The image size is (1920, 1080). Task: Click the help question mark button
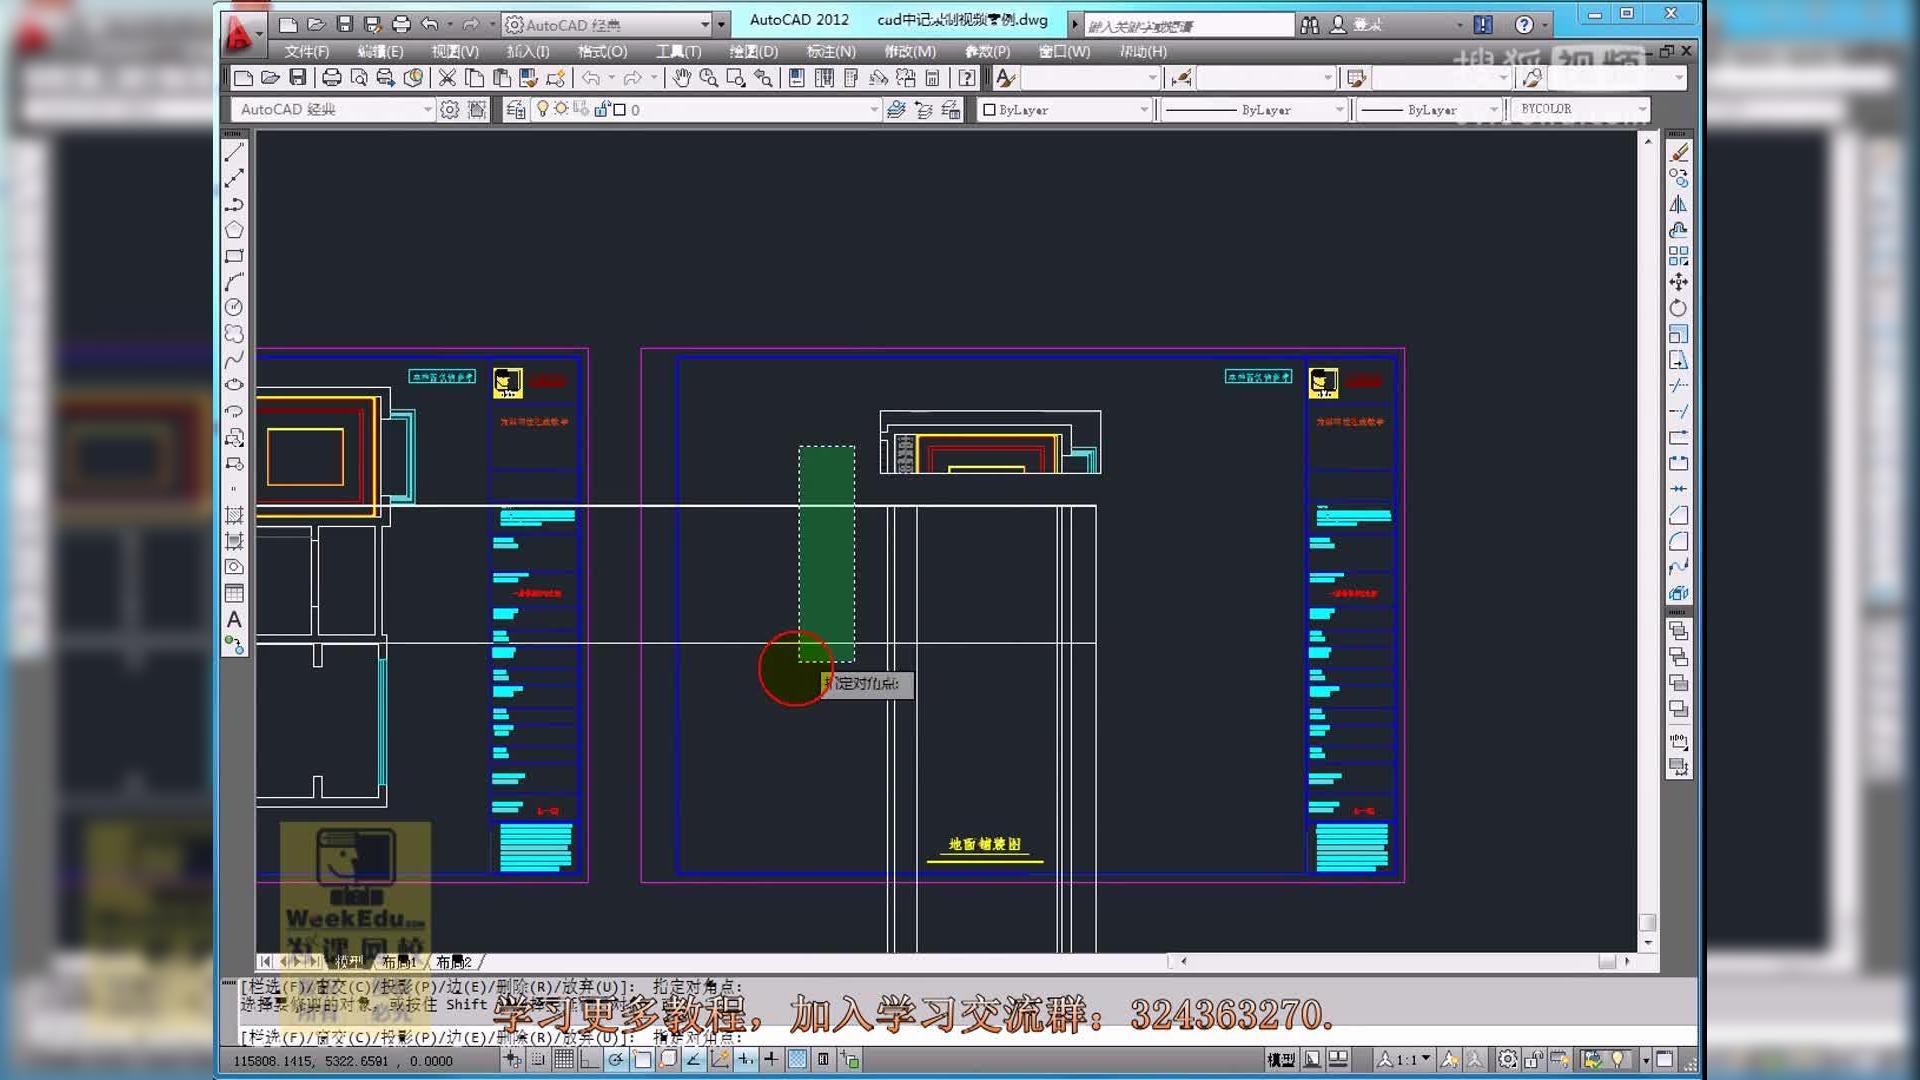pos(1524,25)
